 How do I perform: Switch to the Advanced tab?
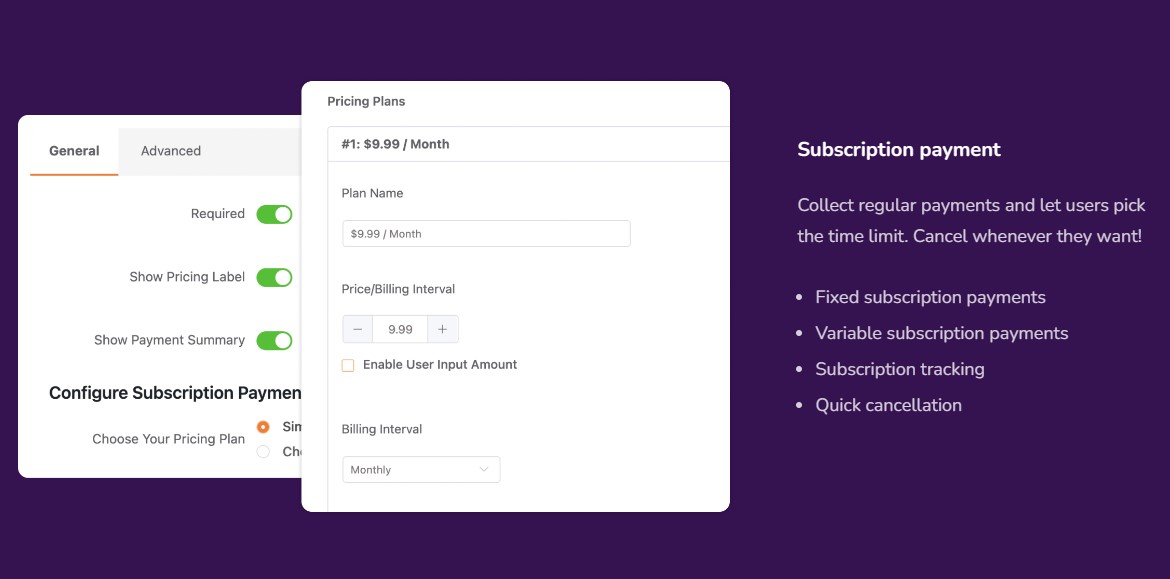tap(169, 150)
